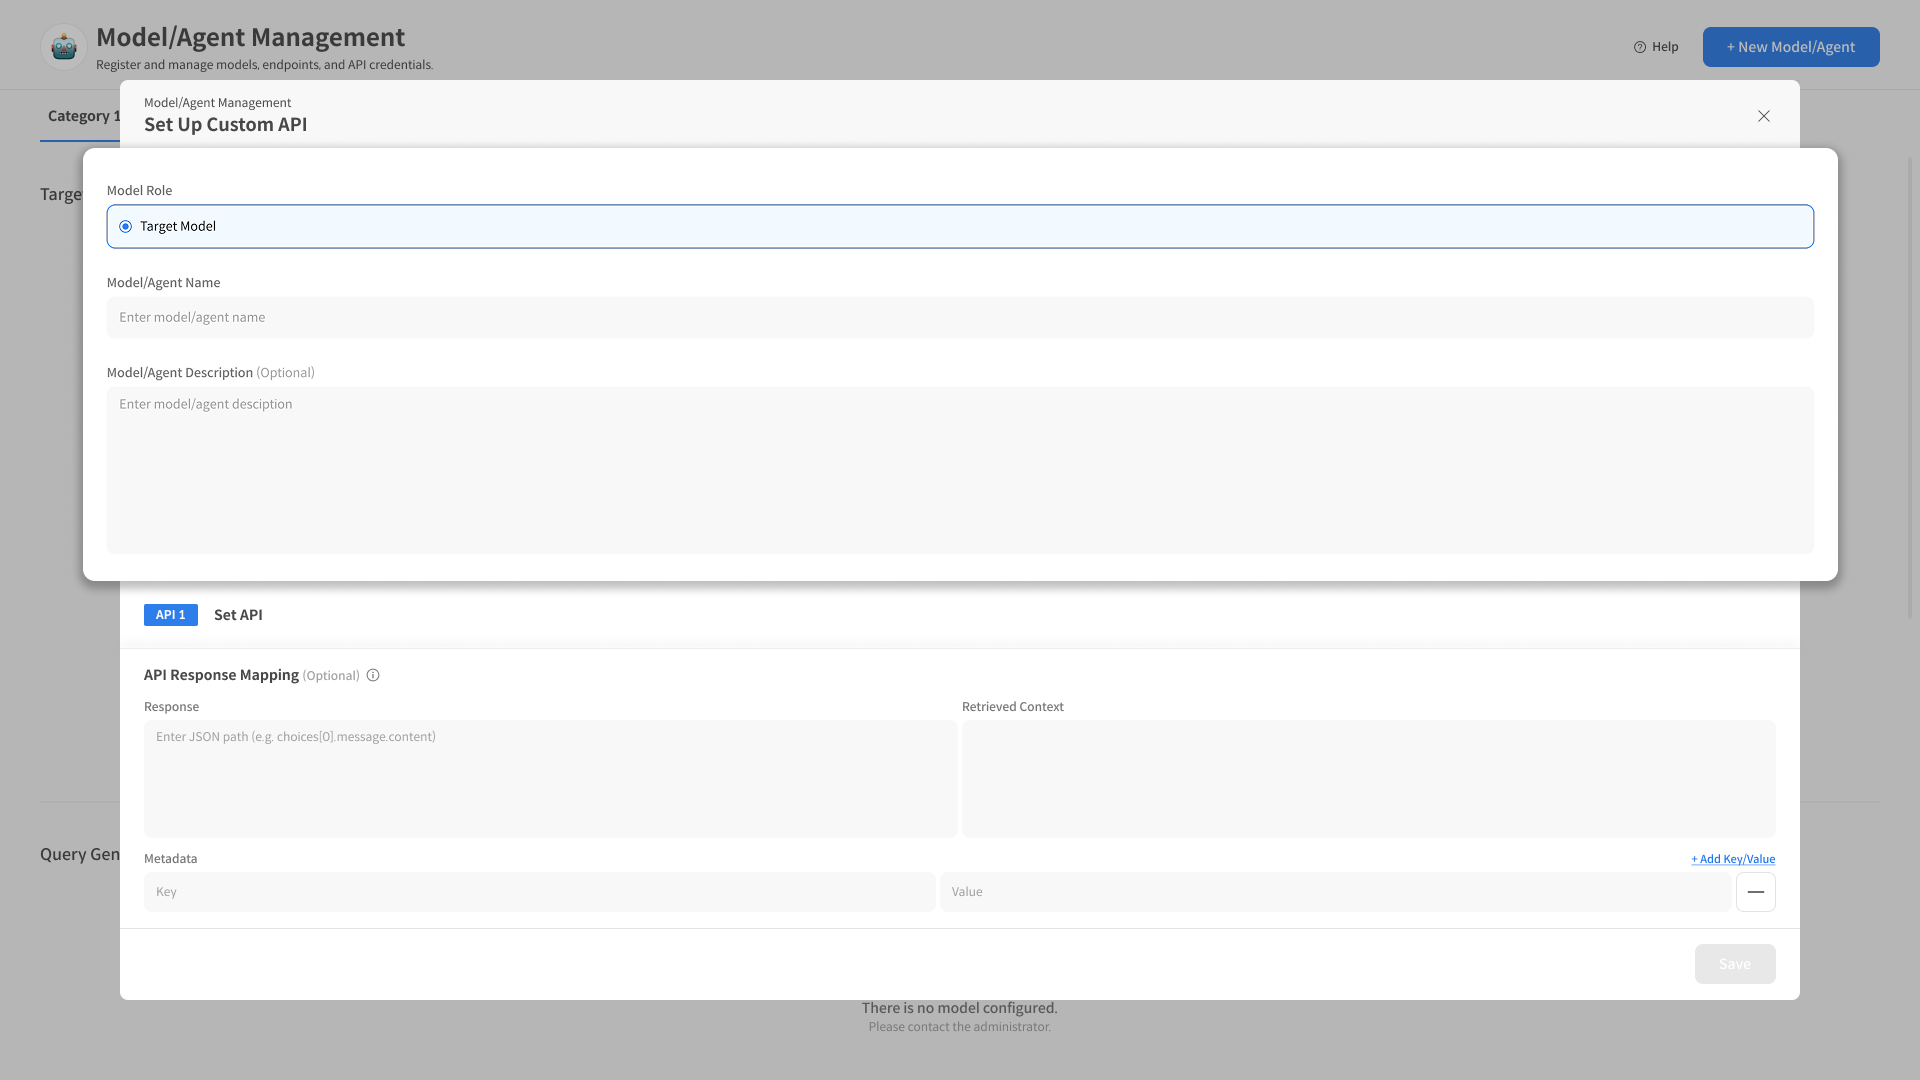Click the Metadata Key input
The image size is (1920, 1080).
click(539, 892)
